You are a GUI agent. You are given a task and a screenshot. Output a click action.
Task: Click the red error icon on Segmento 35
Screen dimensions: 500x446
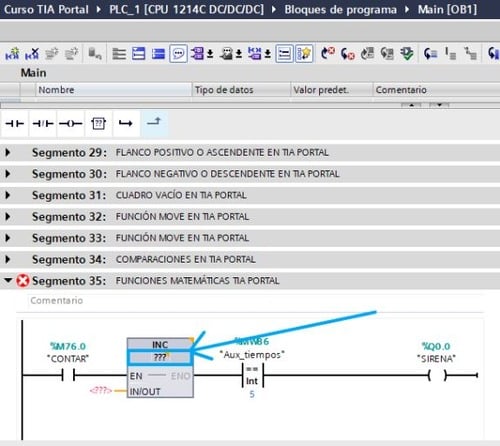(23, 281)
